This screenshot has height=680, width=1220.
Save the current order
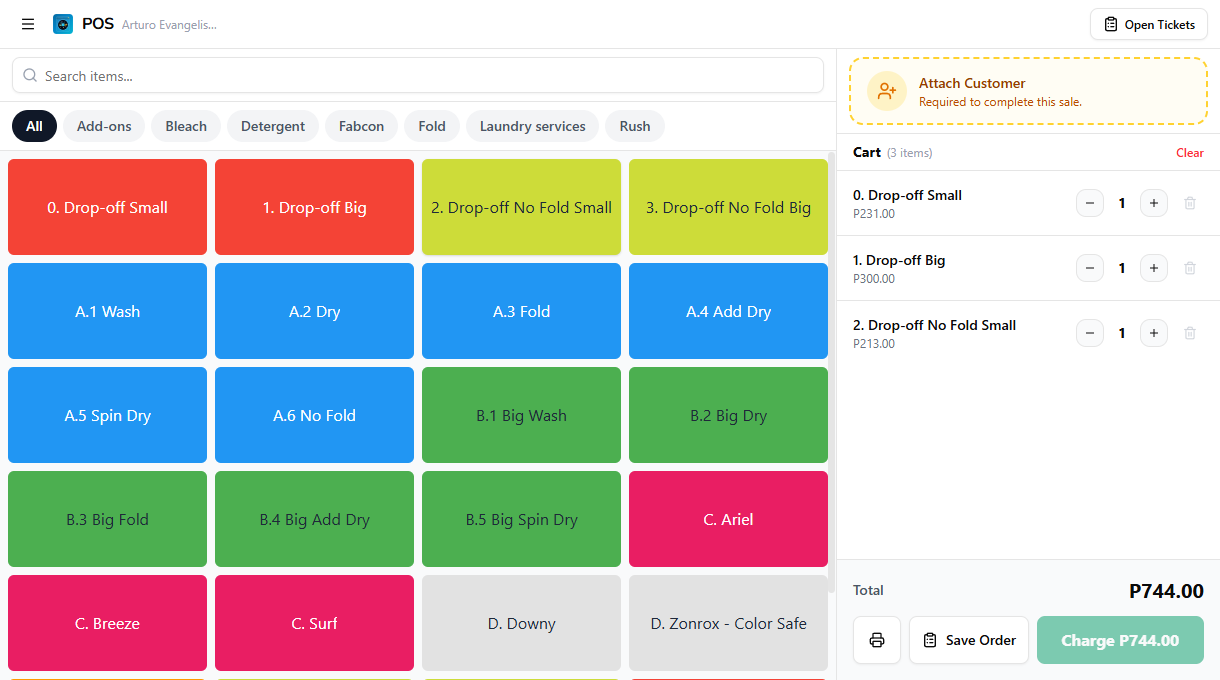click(969, 640)
